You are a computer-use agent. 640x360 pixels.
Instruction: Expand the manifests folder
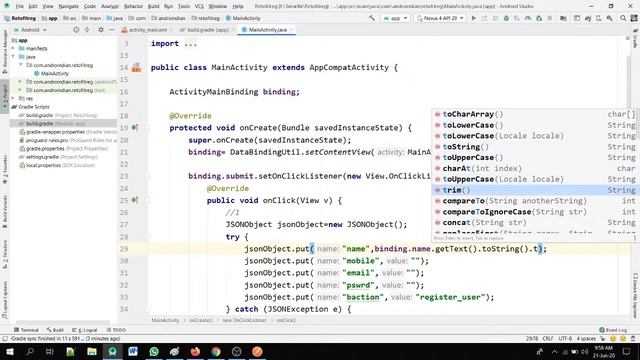13,49
